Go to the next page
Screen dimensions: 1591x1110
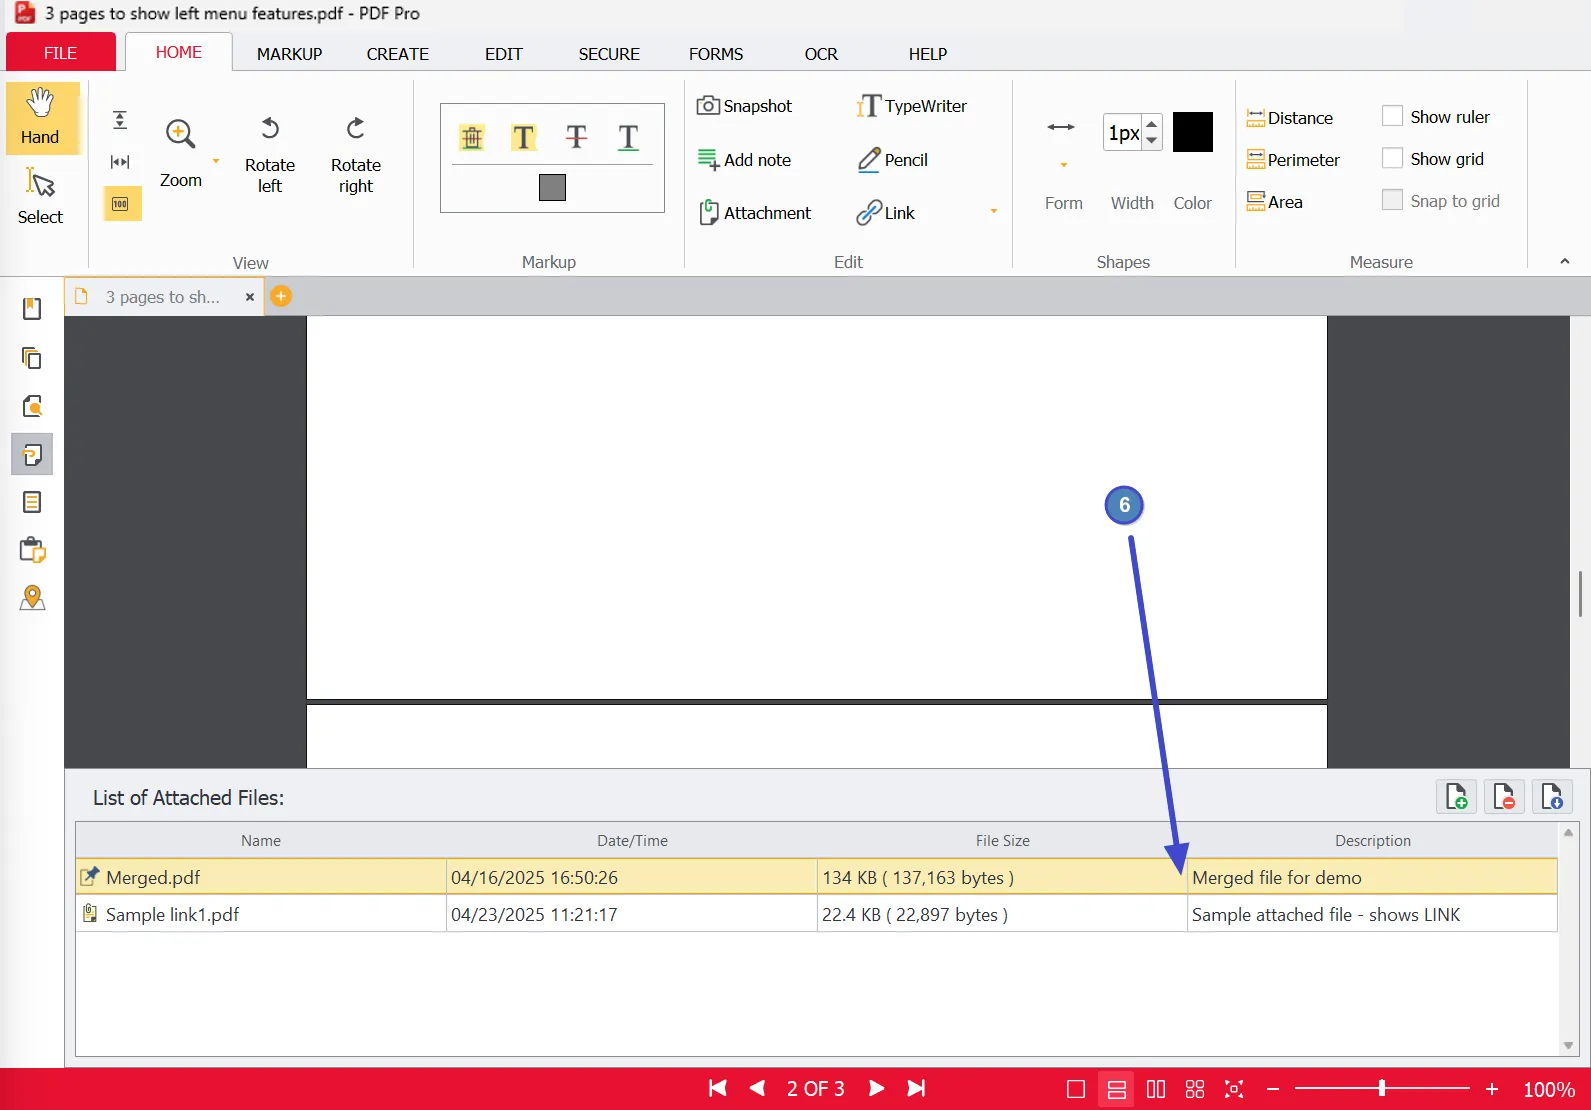point(876,1088)
